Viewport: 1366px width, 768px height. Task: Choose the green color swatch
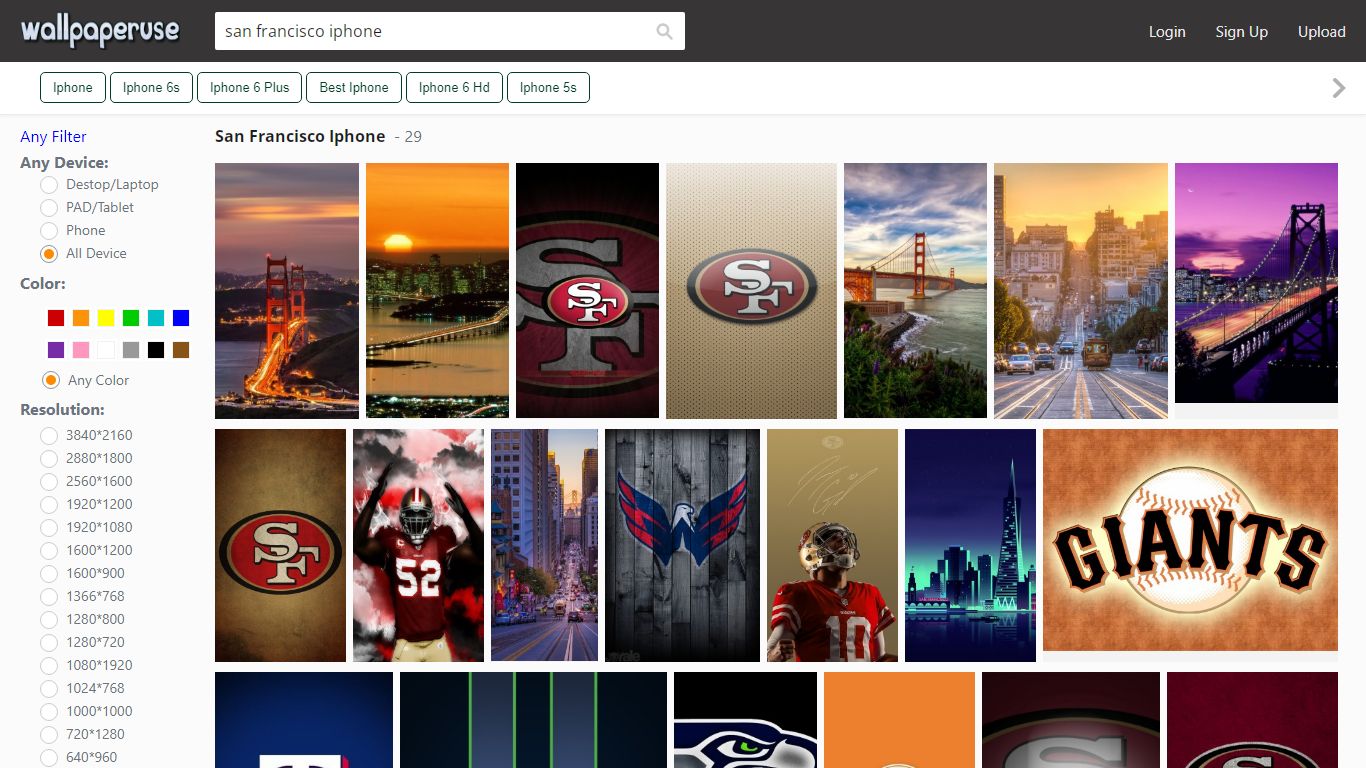[x=131, y=318]
